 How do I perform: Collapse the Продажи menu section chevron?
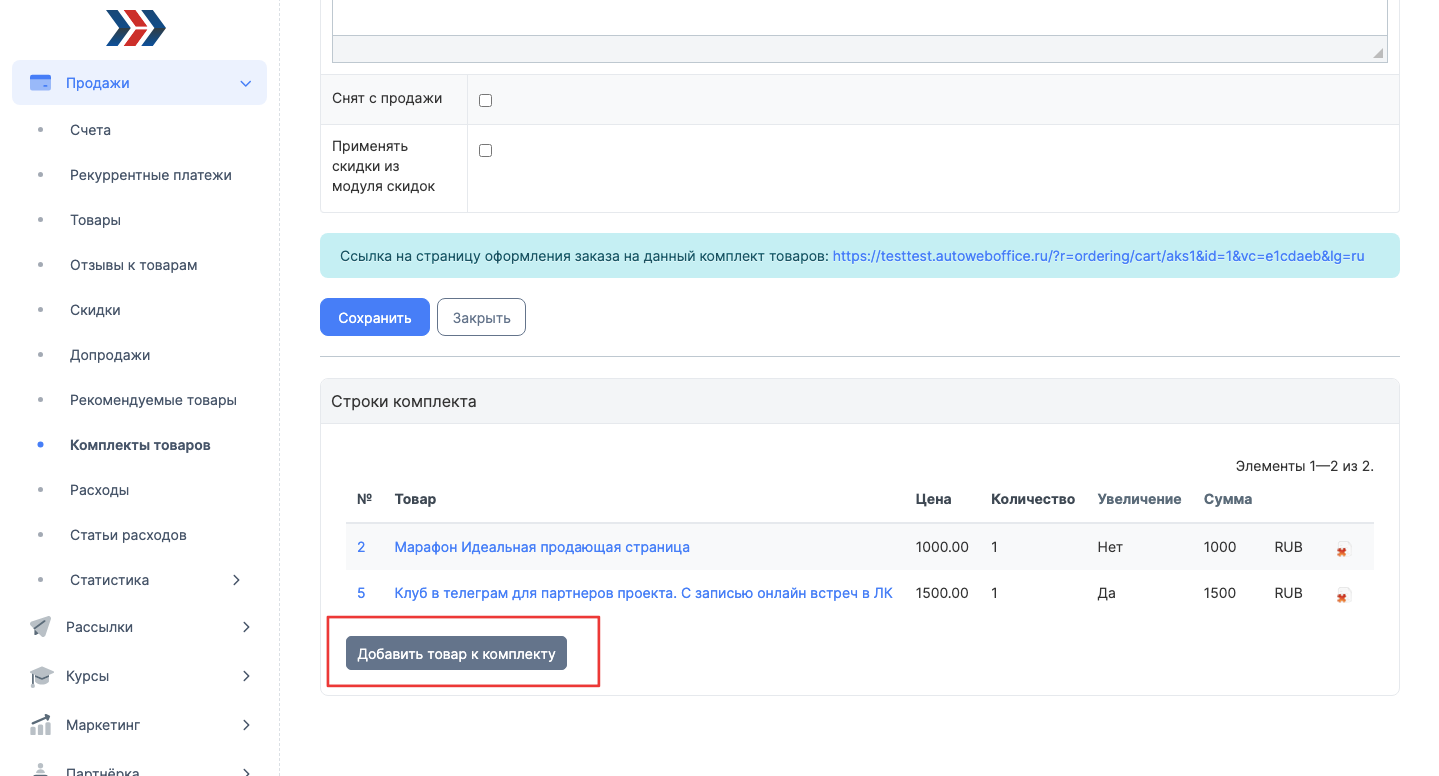point(246,84)
